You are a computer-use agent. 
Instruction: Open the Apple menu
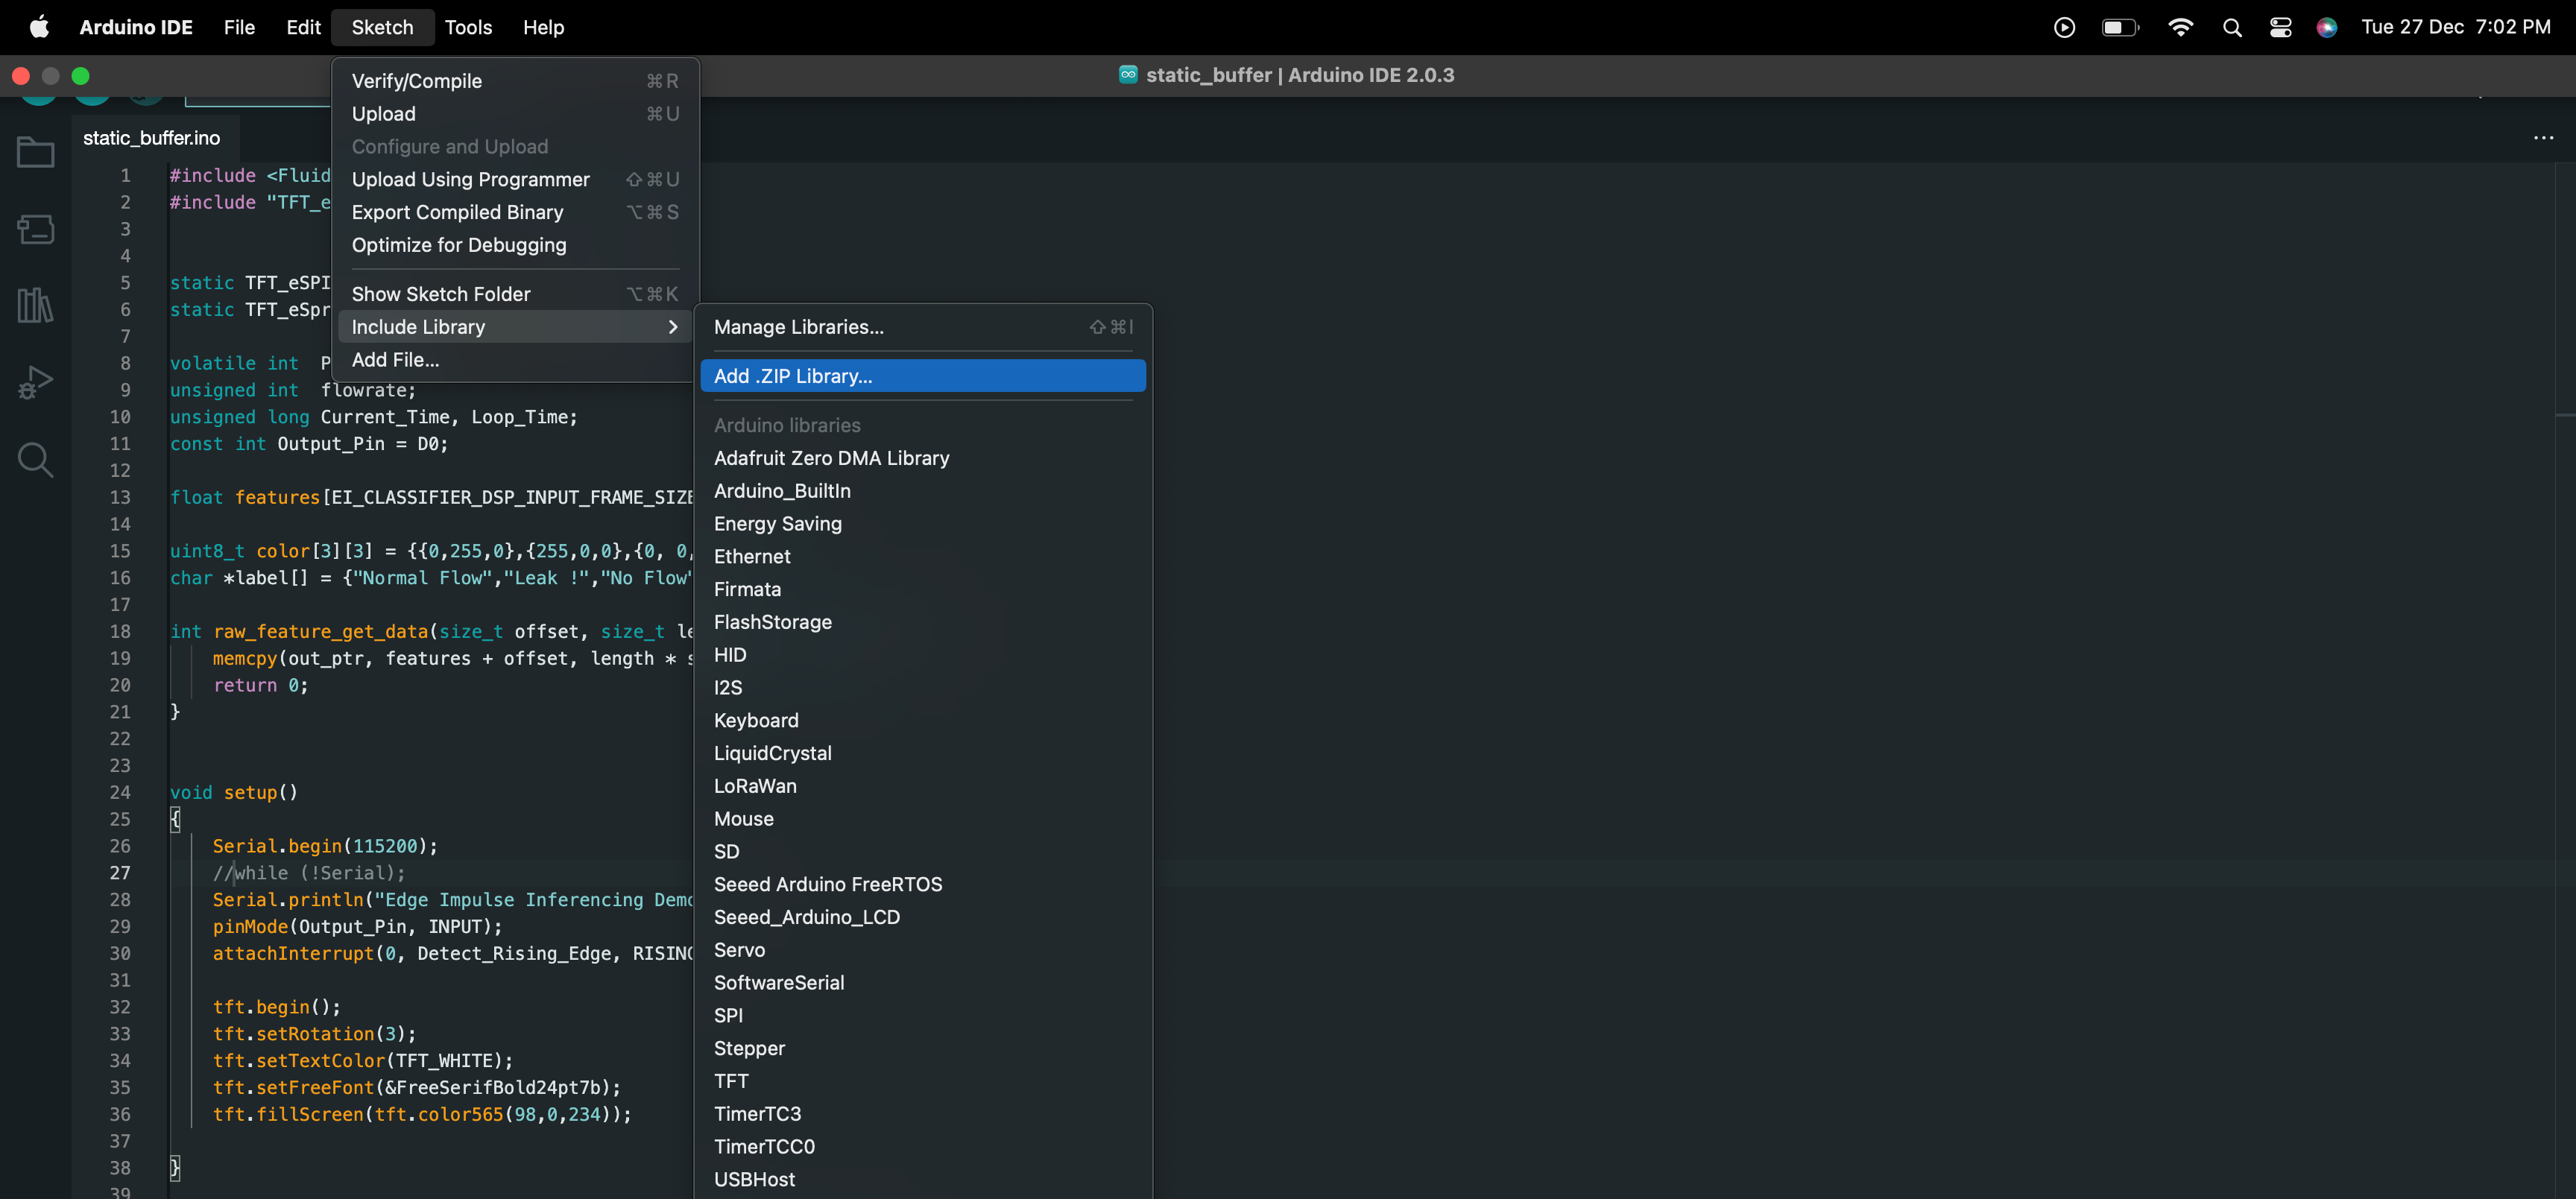tap(39, 27)
